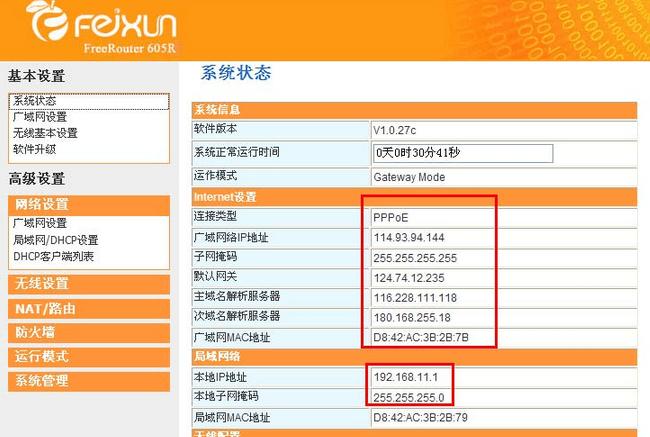Click the FreeRouter 605R model text
The image size is (650, 437).
(x=130, y=49)
